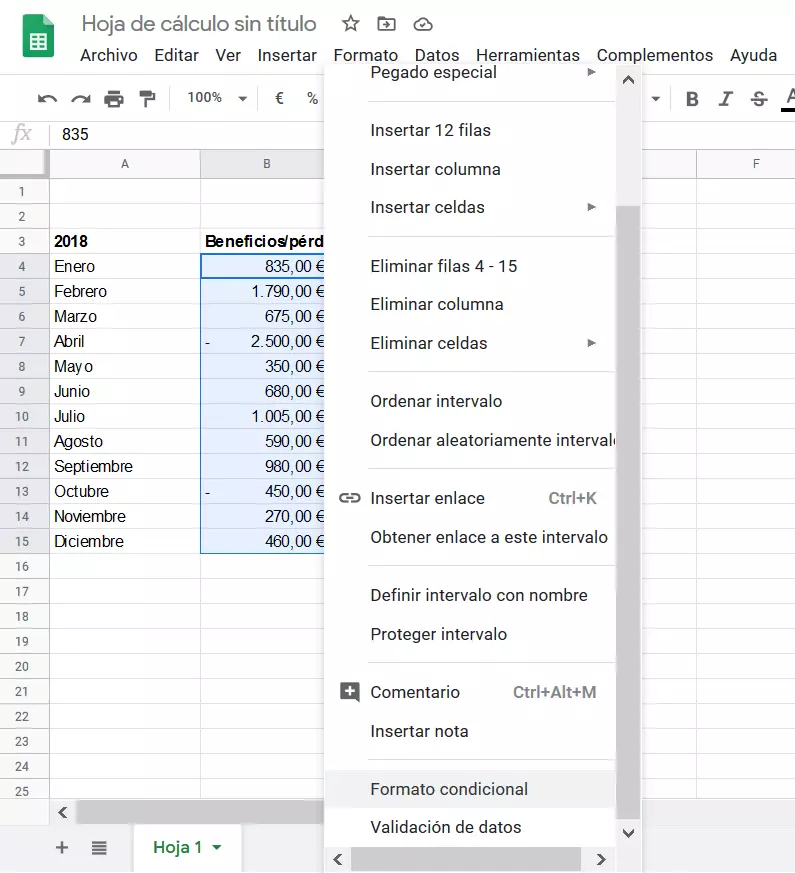795x873 pixels.
Task: Click the menu's horizontal scroll left arrow
Action: coord(338,859)
